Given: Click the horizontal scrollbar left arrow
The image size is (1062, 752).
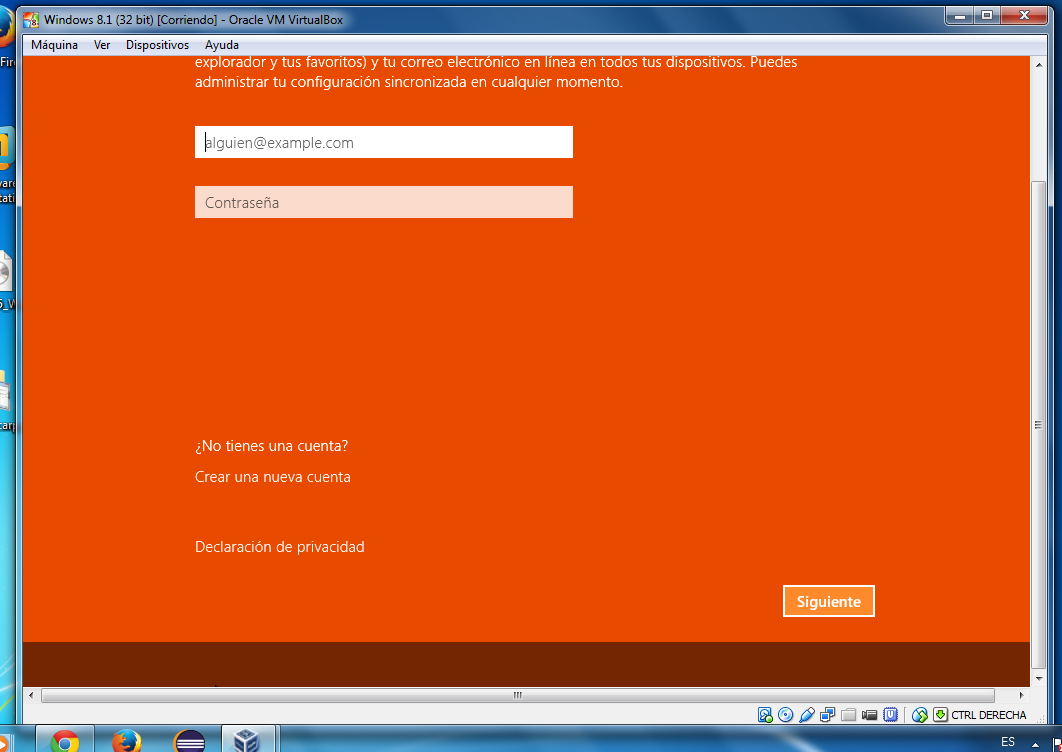Looking at the screenshot, I should point(30,695).
